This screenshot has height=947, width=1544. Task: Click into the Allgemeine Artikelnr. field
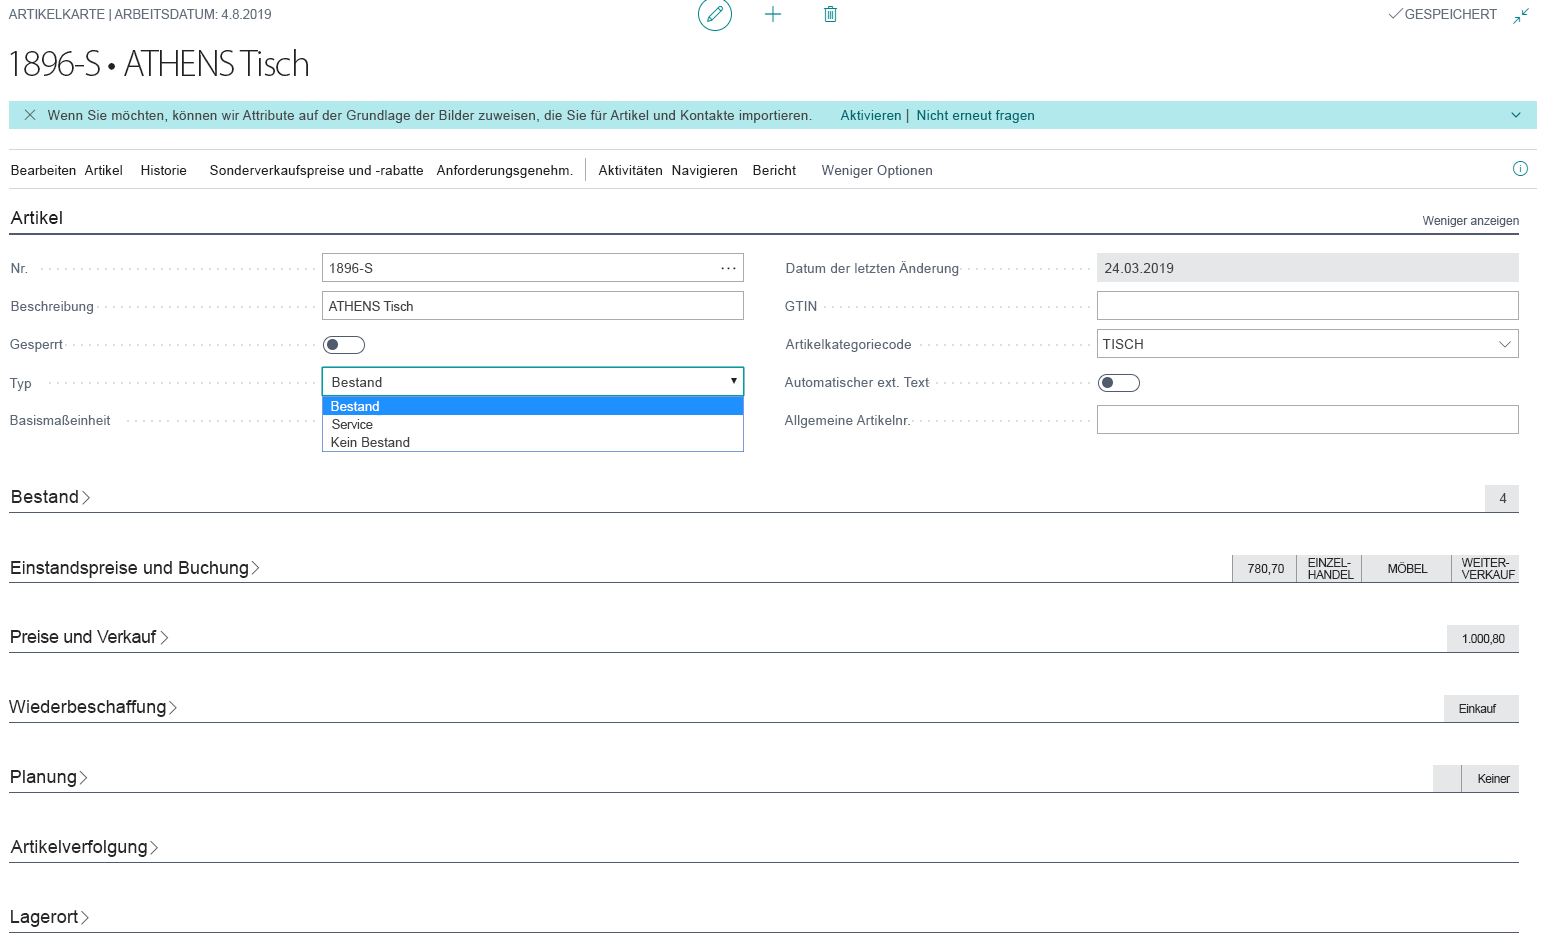pos(1307,420)
